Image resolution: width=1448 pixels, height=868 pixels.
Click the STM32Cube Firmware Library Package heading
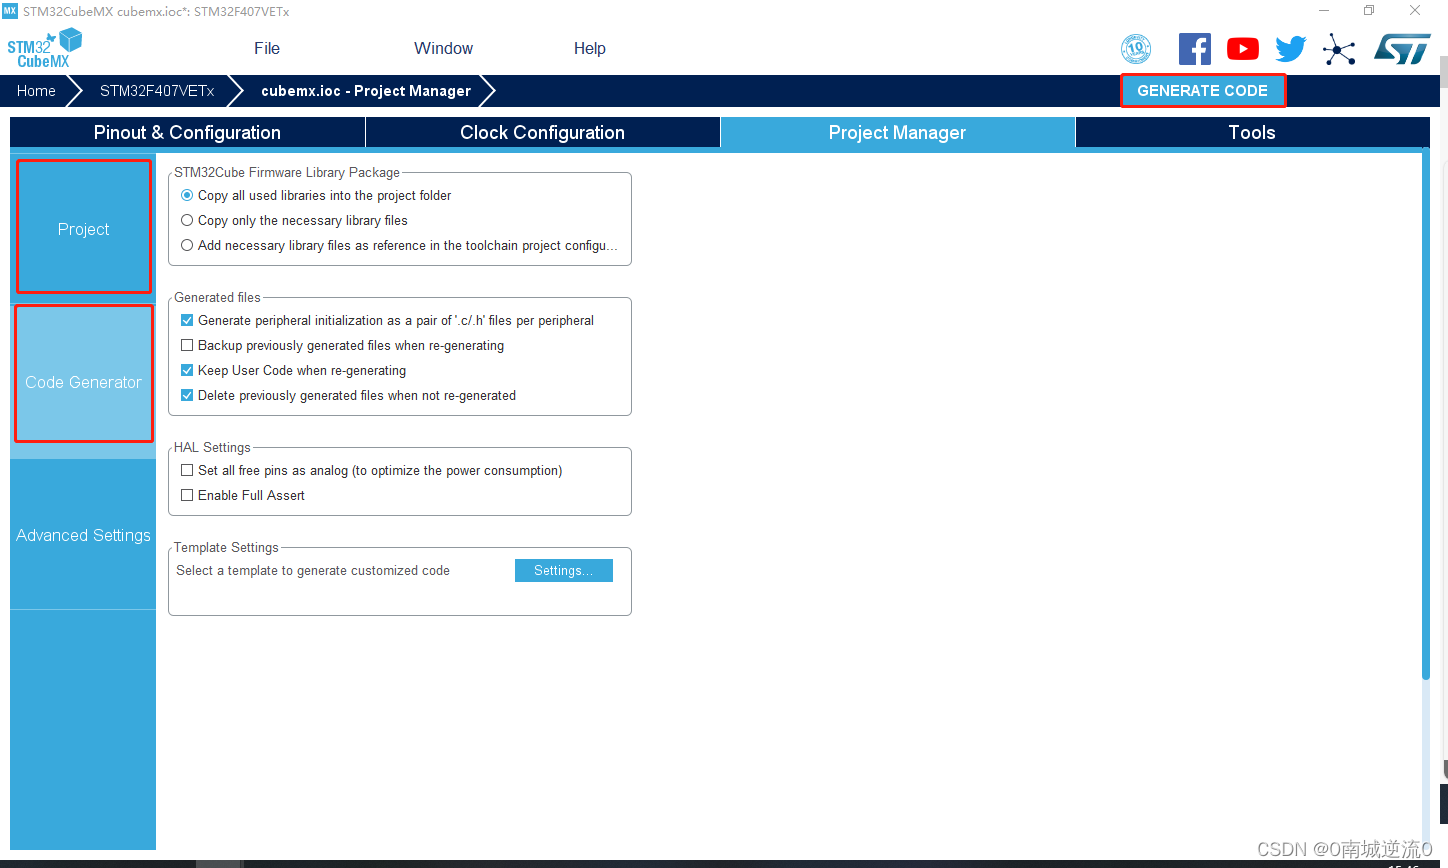pyautogui.click(x=287, y=172)
